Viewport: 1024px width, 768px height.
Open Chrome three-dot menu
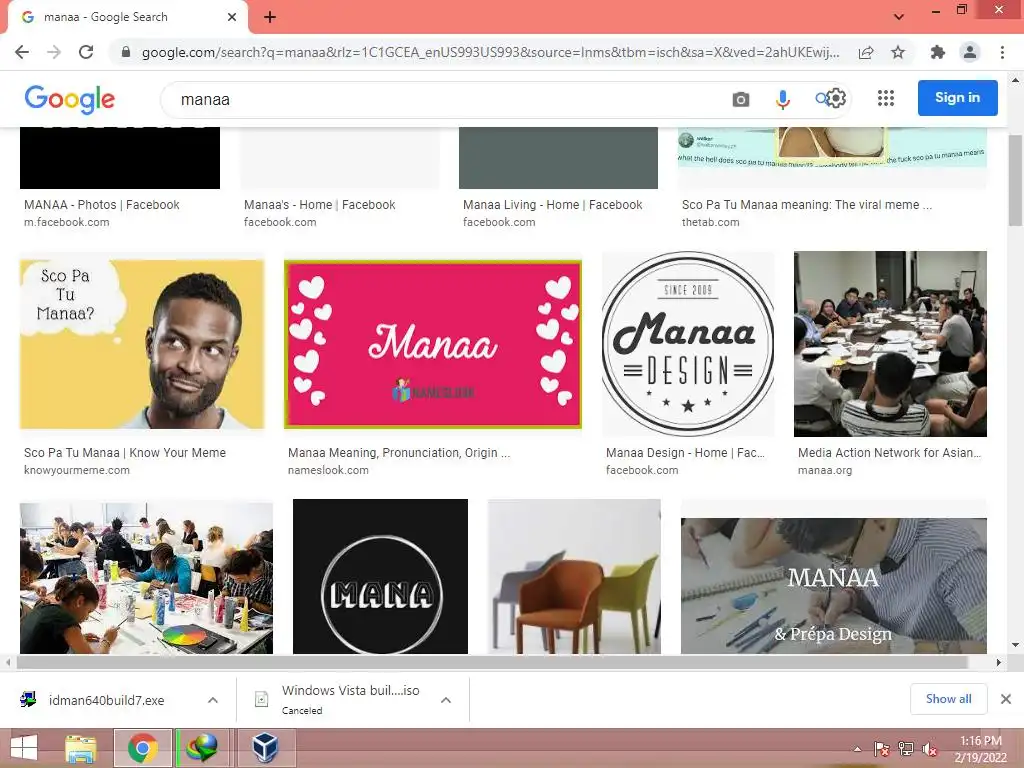click(1002, 52)
